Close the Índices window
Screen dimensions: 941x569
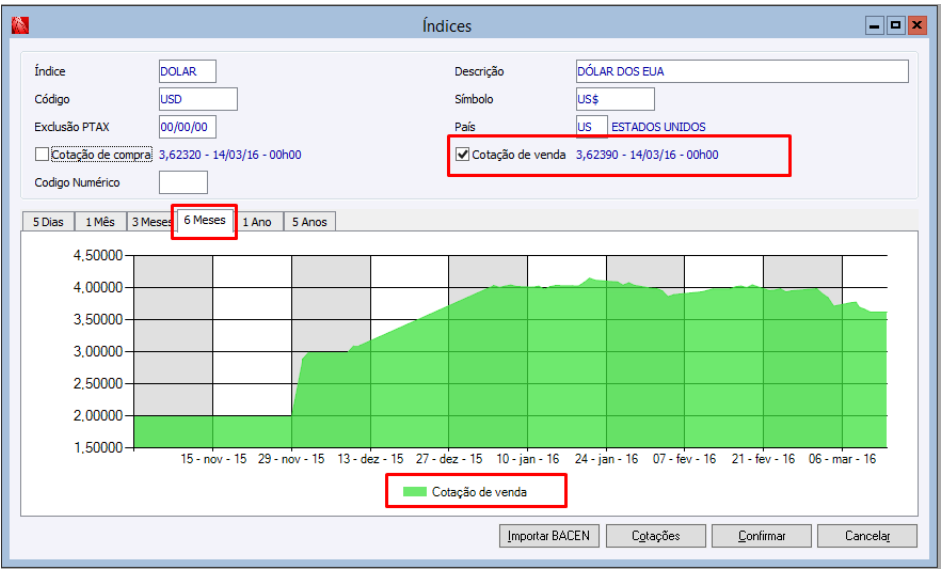coord(916,26)
